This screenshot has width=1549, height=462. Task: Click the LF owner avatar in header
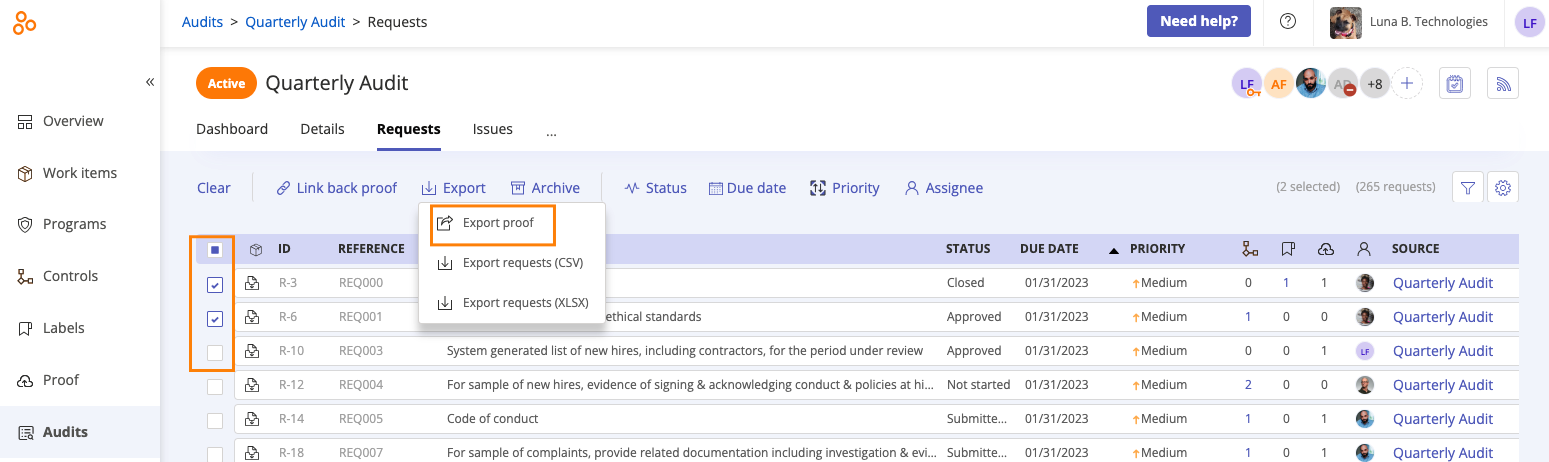(1246, 84)
